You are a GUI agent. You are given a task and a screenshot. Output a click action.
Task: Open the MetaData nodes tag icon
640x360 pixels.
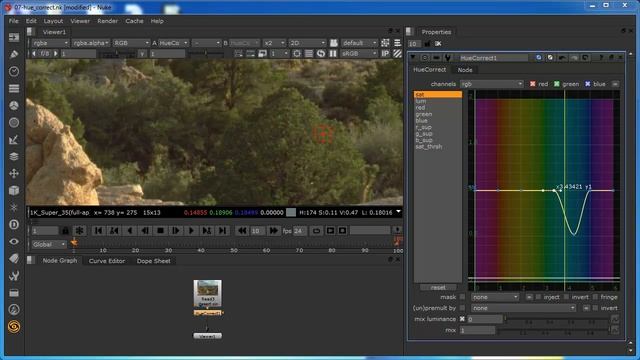pos(14,258)
